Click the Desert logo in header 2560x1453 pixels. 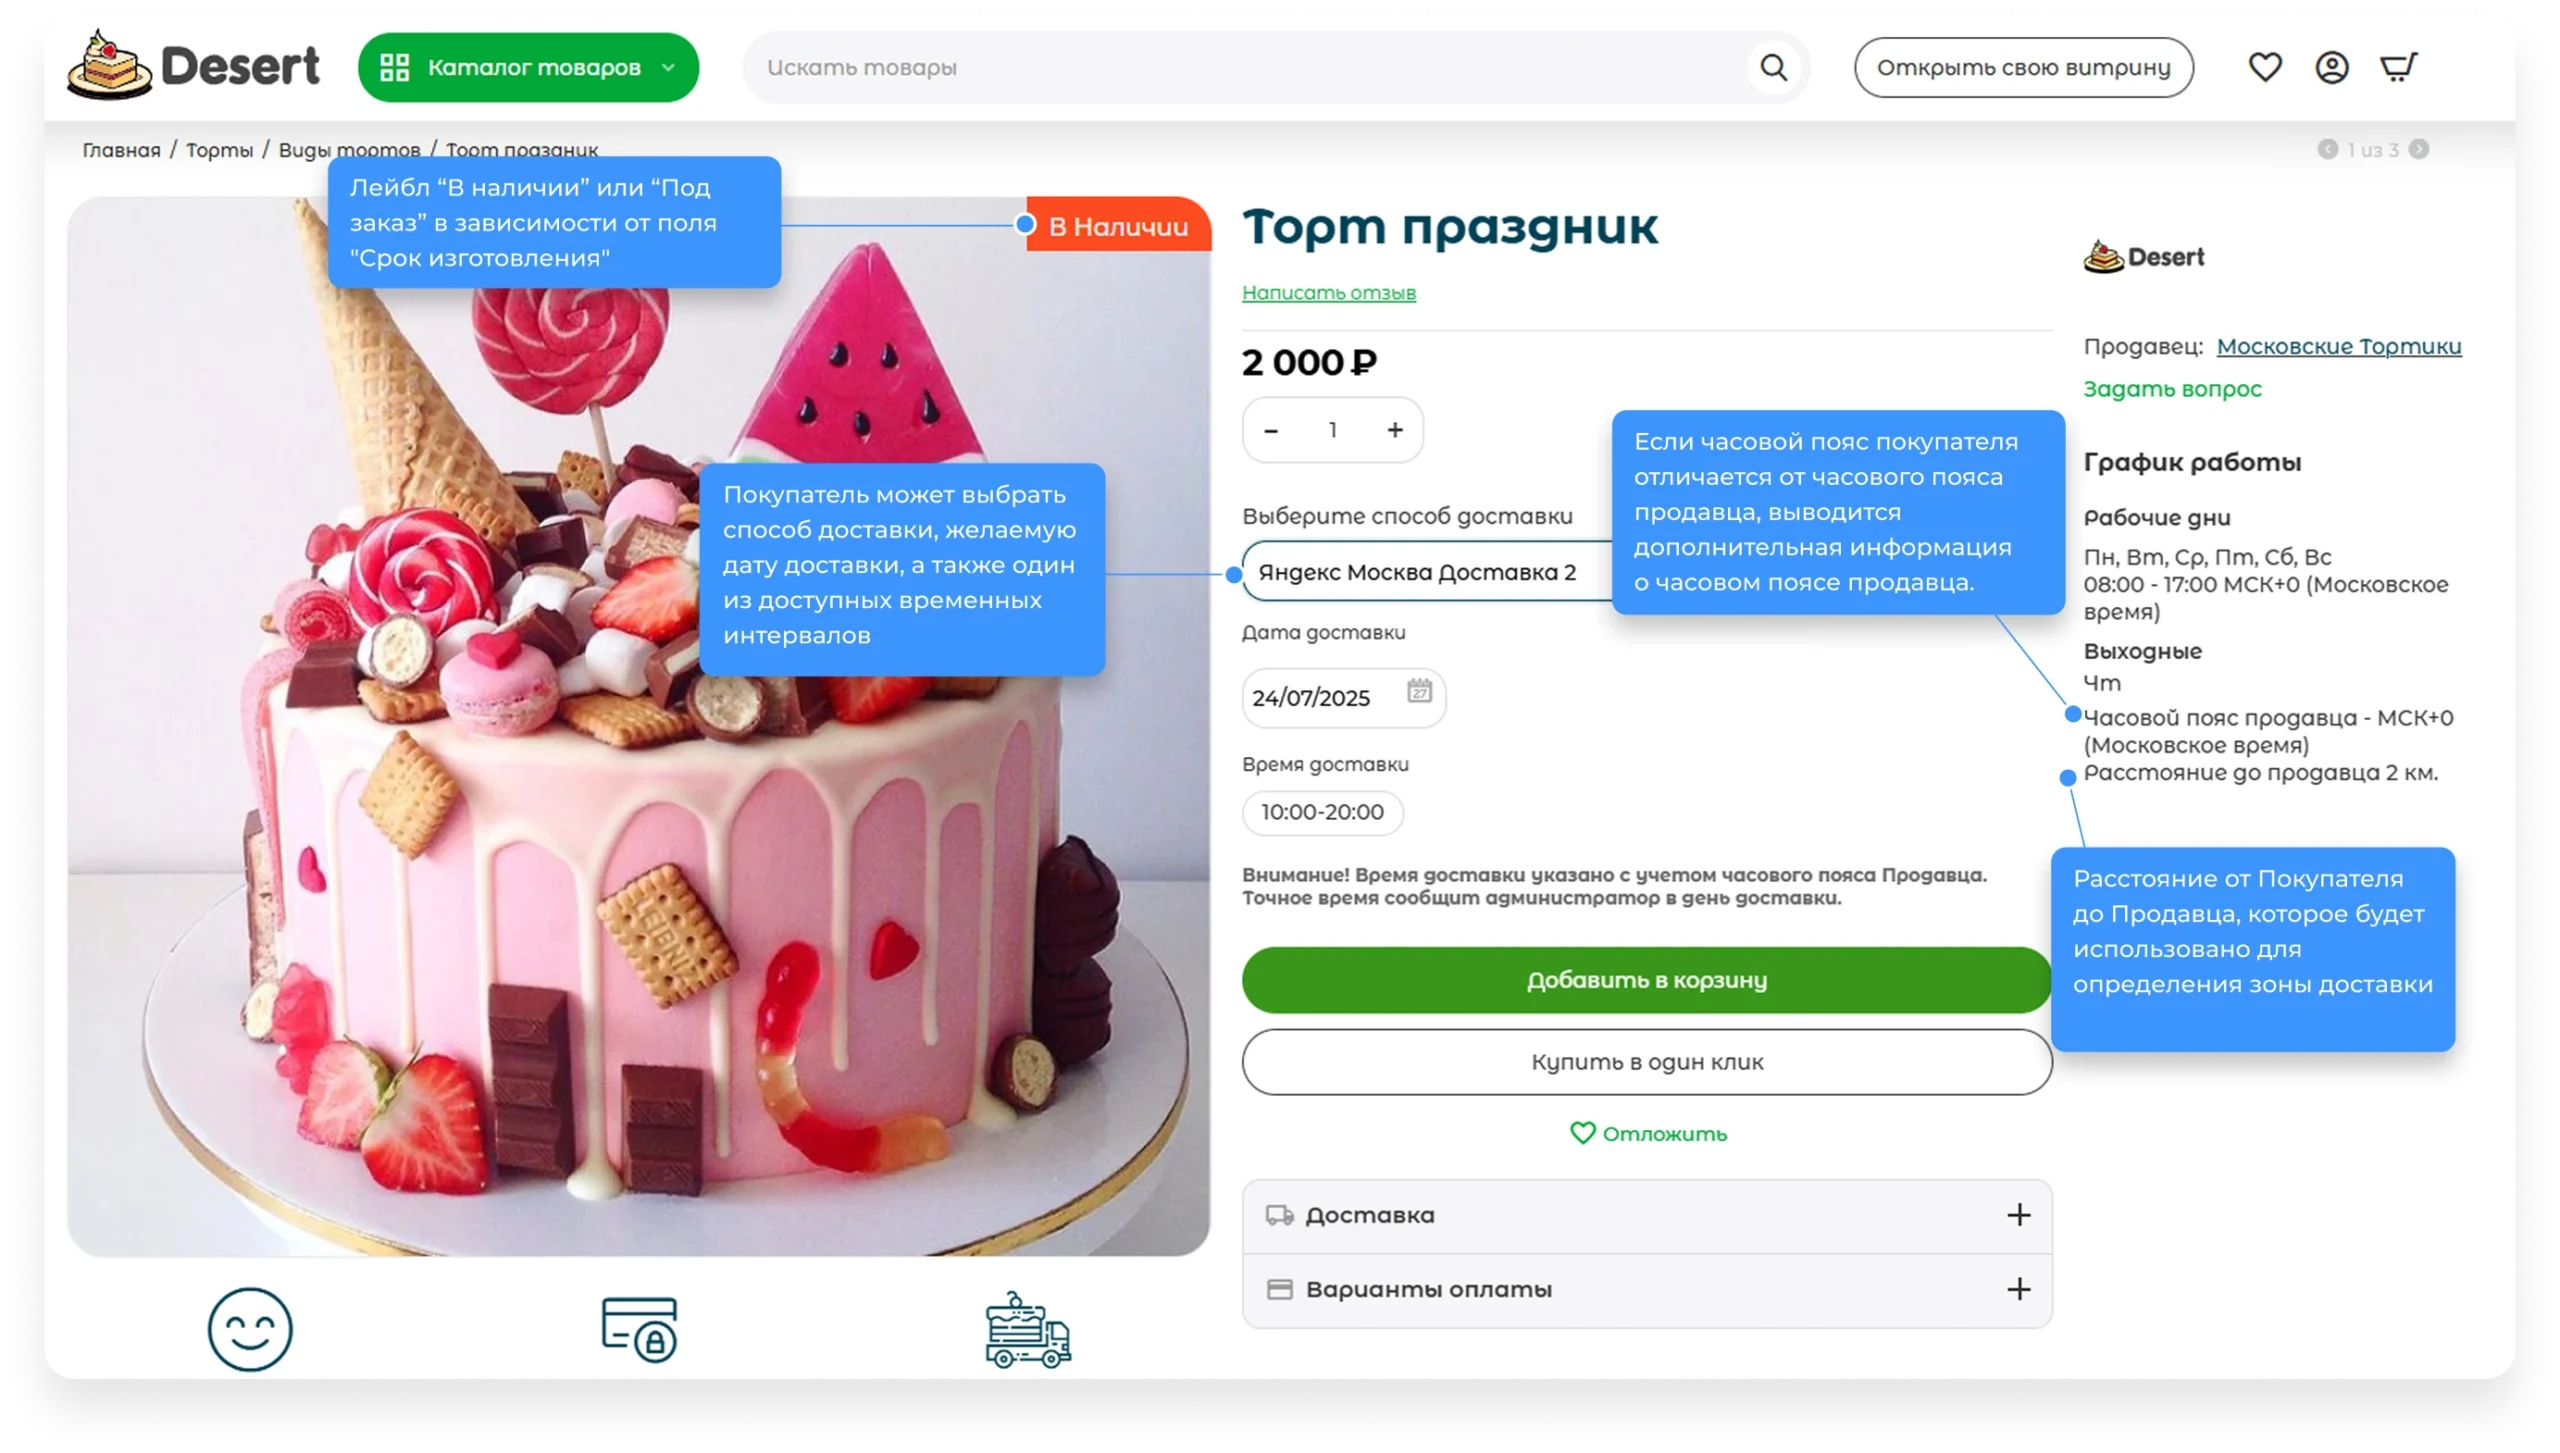point(193,66)
